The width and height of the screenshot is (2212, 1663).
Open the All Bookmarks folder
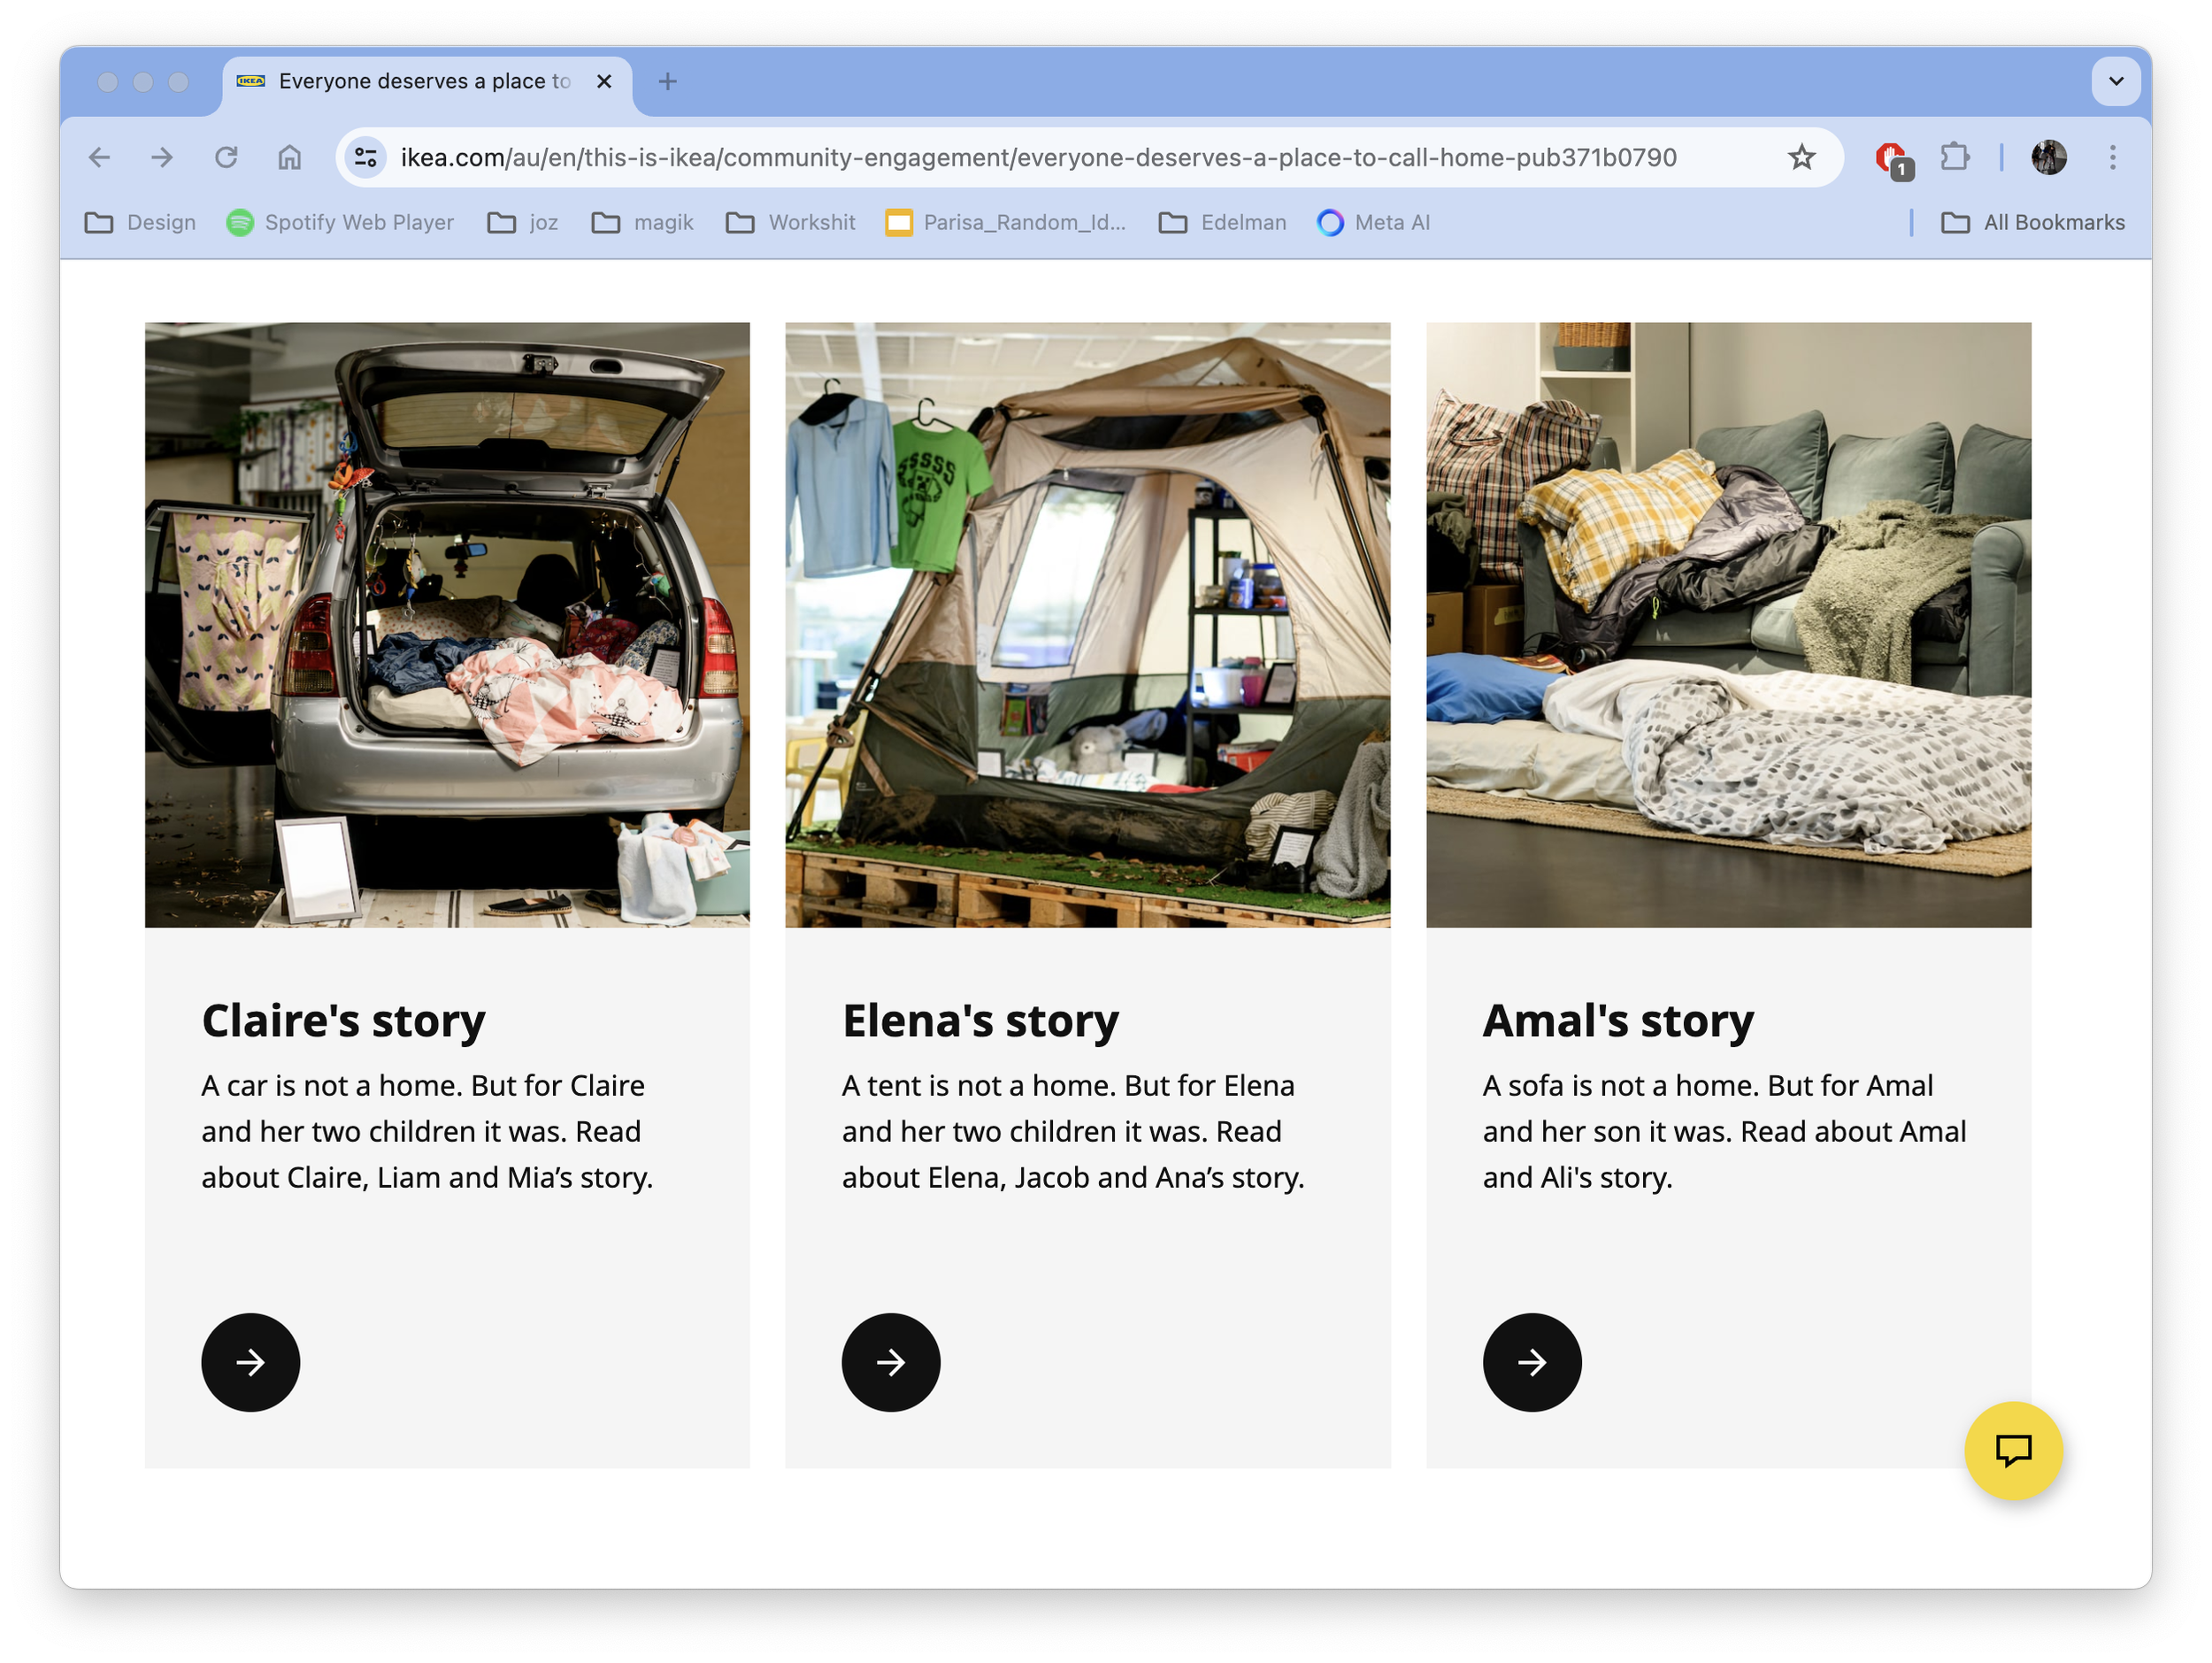2032,222
